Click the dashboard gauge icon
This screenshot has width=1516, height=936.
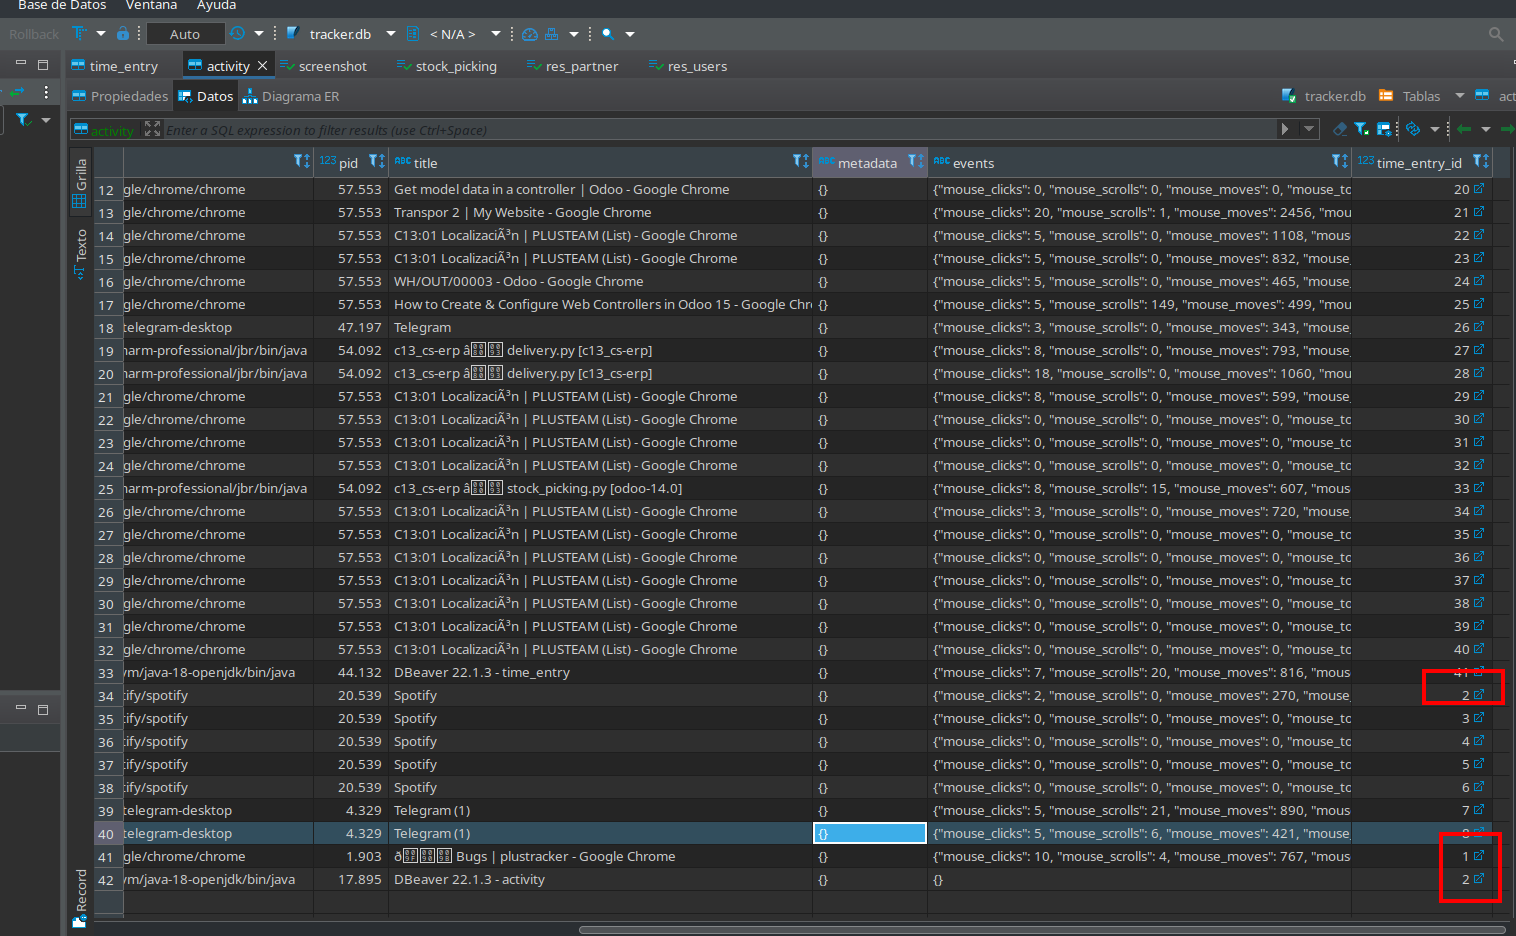coord(530,34)
